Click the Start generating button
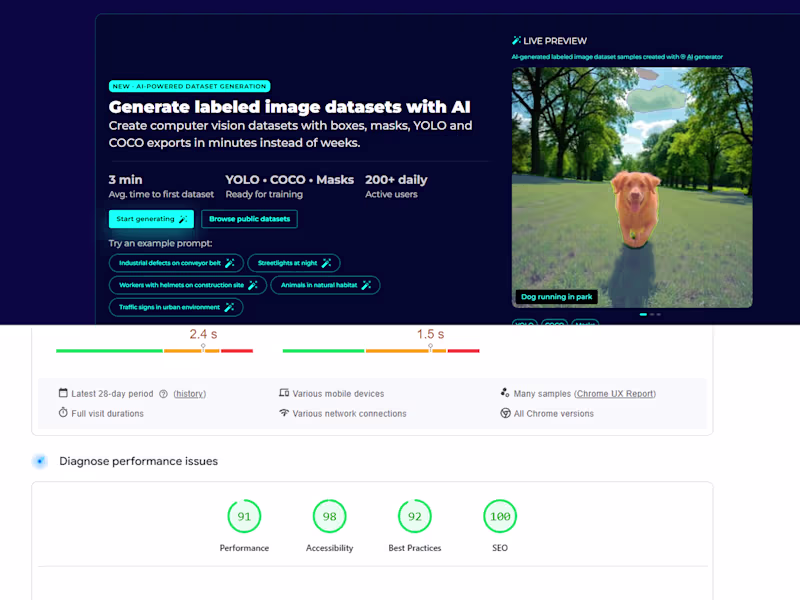The image size is (800, 600). (150, 219)
